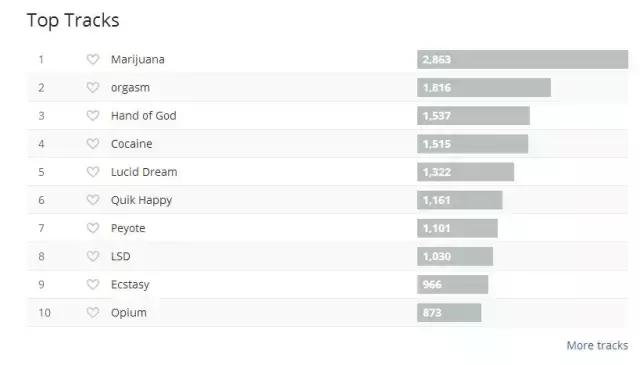Select the Ecstasy track name
This screenshot has width=640, height=365.
[x=130, y=285]
